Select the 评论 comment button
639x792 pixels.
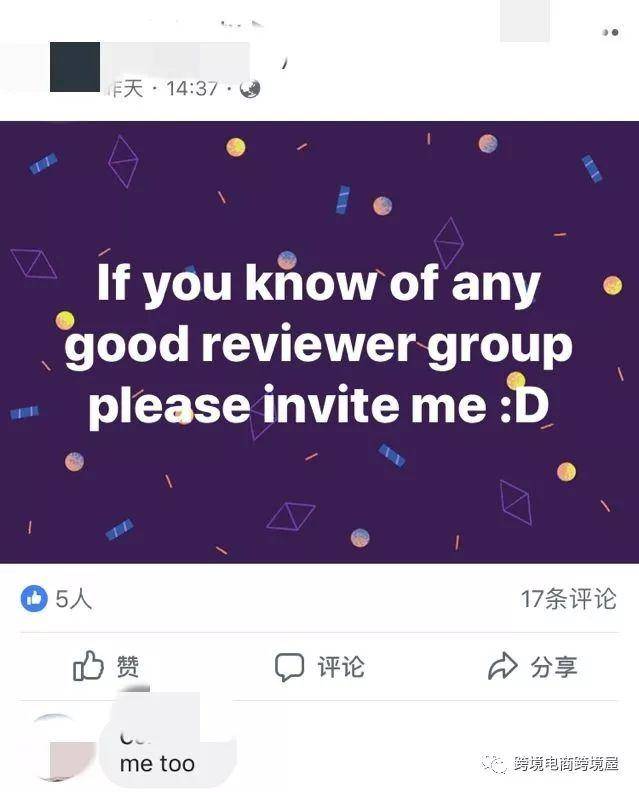coord(319,667)
